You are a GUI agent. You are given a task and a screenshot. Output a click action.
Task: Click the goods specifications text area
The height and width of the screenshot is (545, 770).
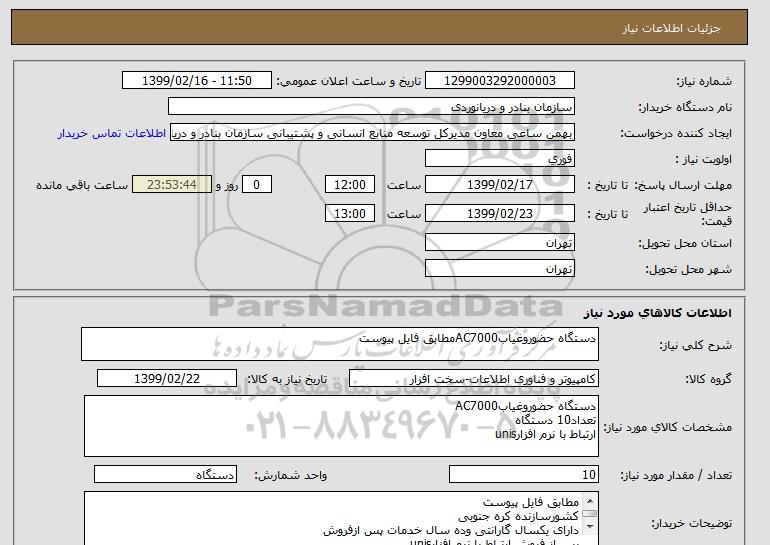click(341, 426)
